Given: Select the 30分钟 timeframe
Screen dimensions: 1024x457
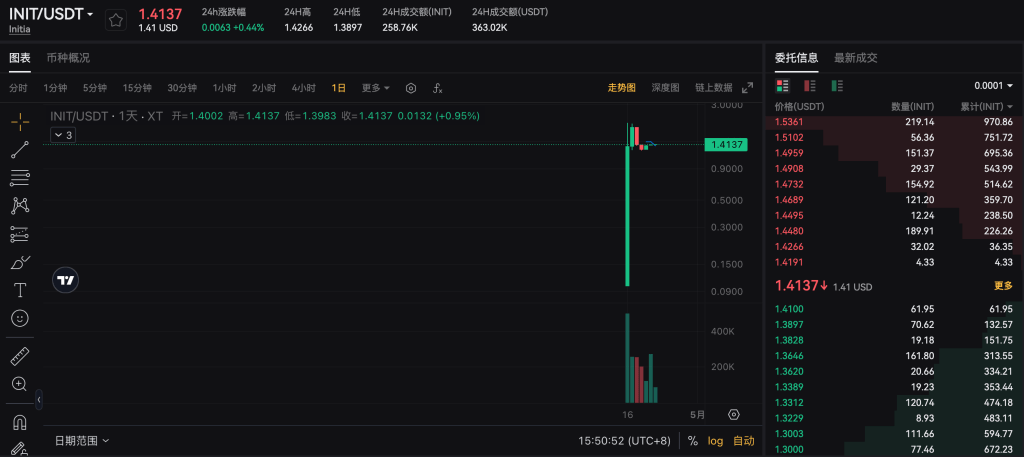Looking at the screenshot, I should point(182,88).
